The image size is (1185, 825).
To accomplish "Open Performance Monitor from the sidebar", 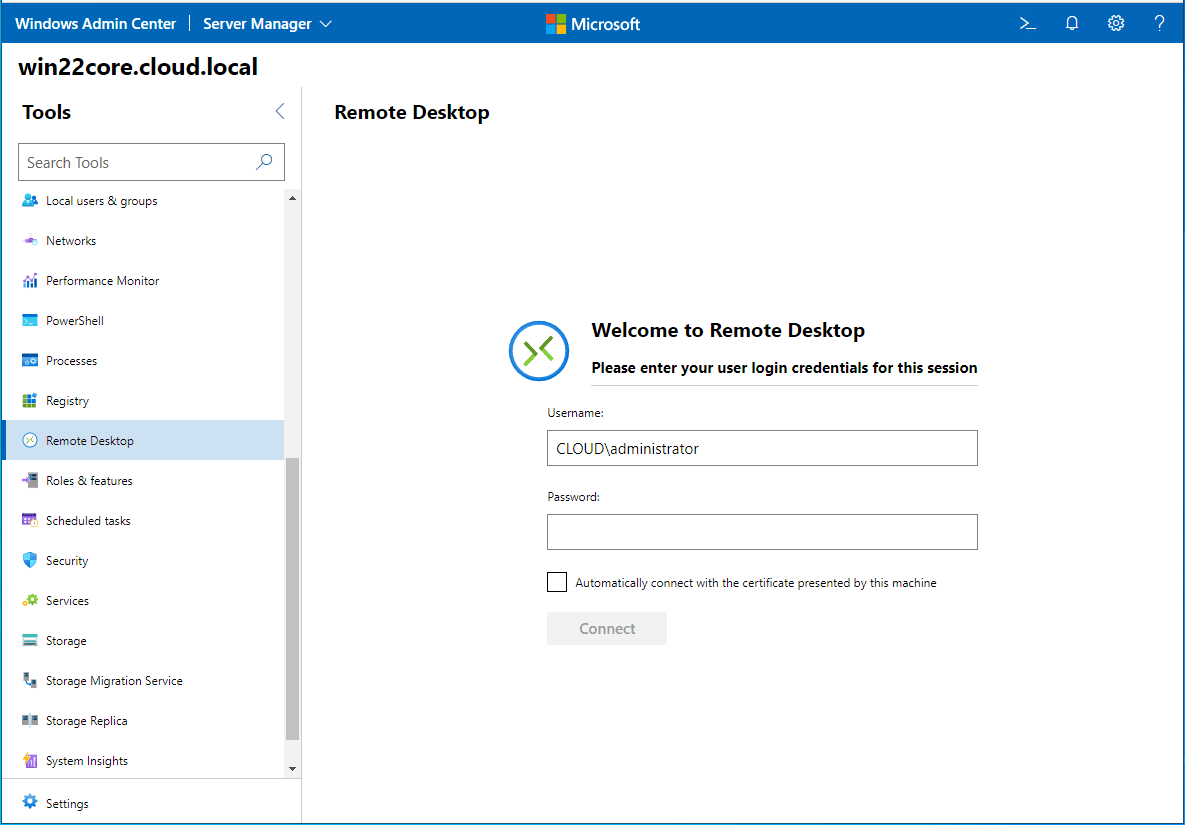I will tap(102, 280).
